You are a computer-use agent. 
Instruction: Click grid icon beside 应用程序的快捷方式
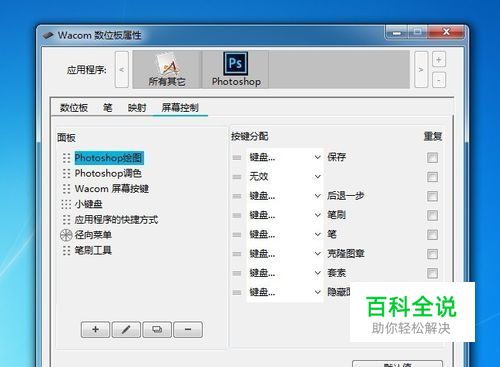click(x=67, y=219)
